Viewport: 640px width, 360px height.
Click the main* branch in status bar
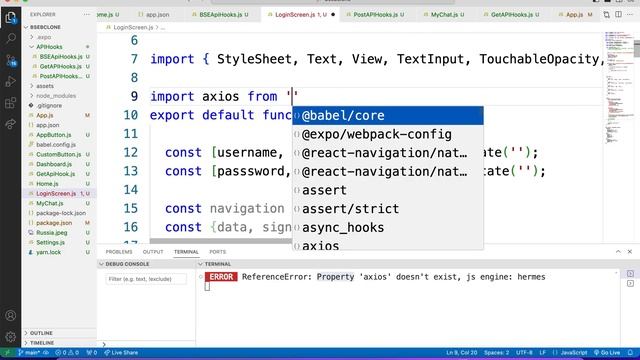pos(29,353)
